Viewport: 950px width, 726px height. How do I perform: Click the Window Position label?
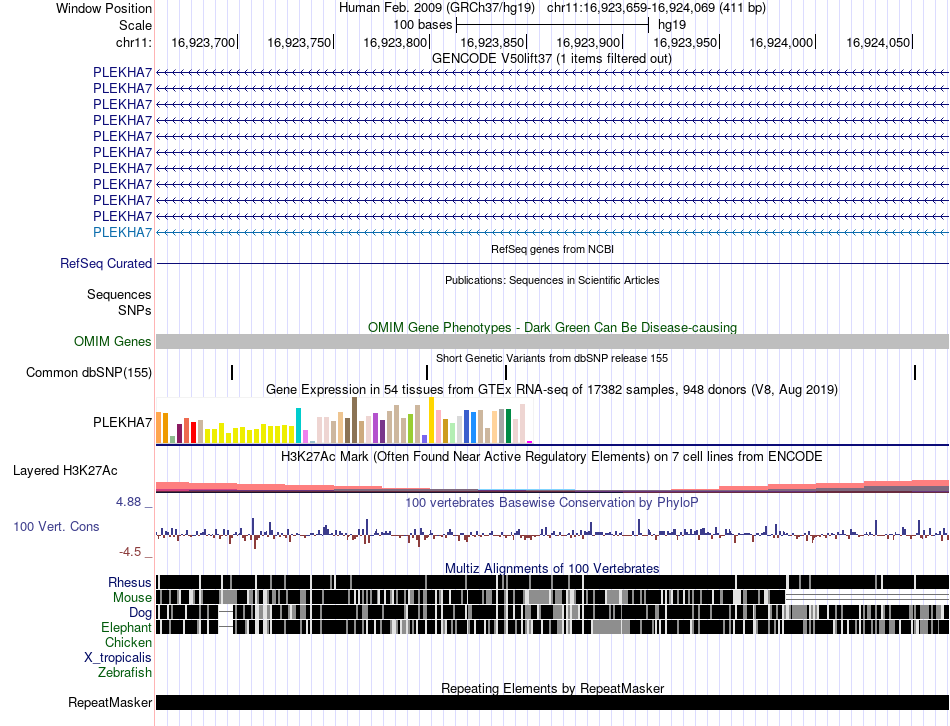[x=104, y=8]
